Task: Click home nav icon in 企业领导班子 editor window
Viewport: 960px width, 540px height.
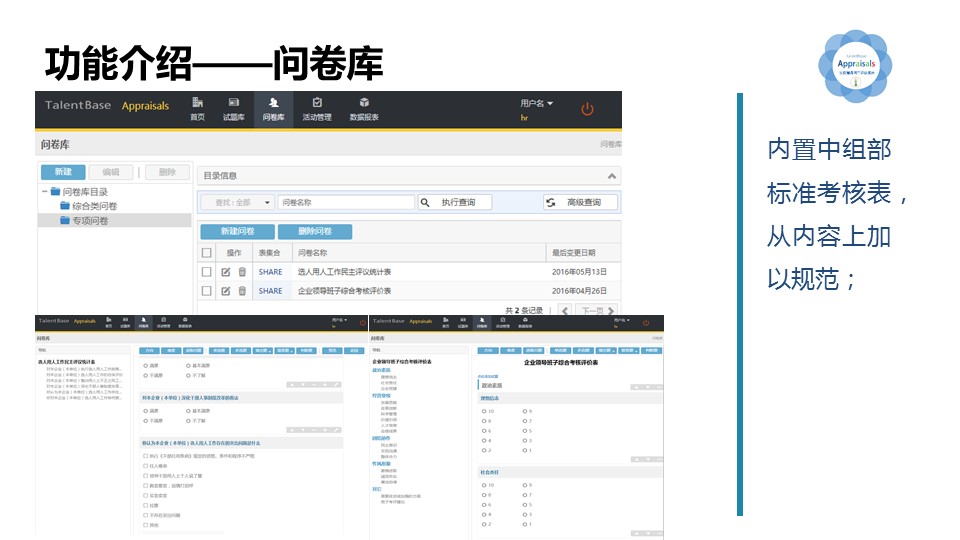Action: (446, 320)
